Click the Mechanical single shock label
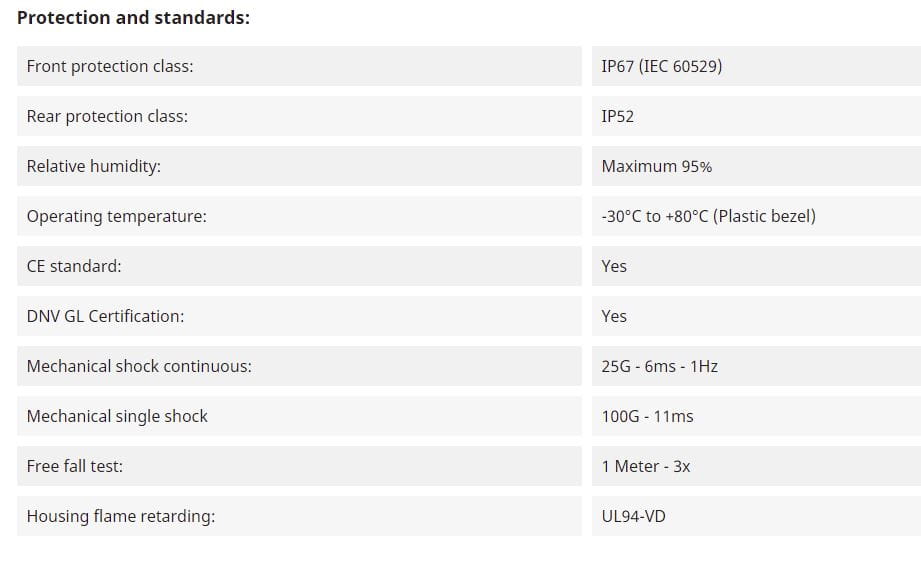 (x=117, y=416)
